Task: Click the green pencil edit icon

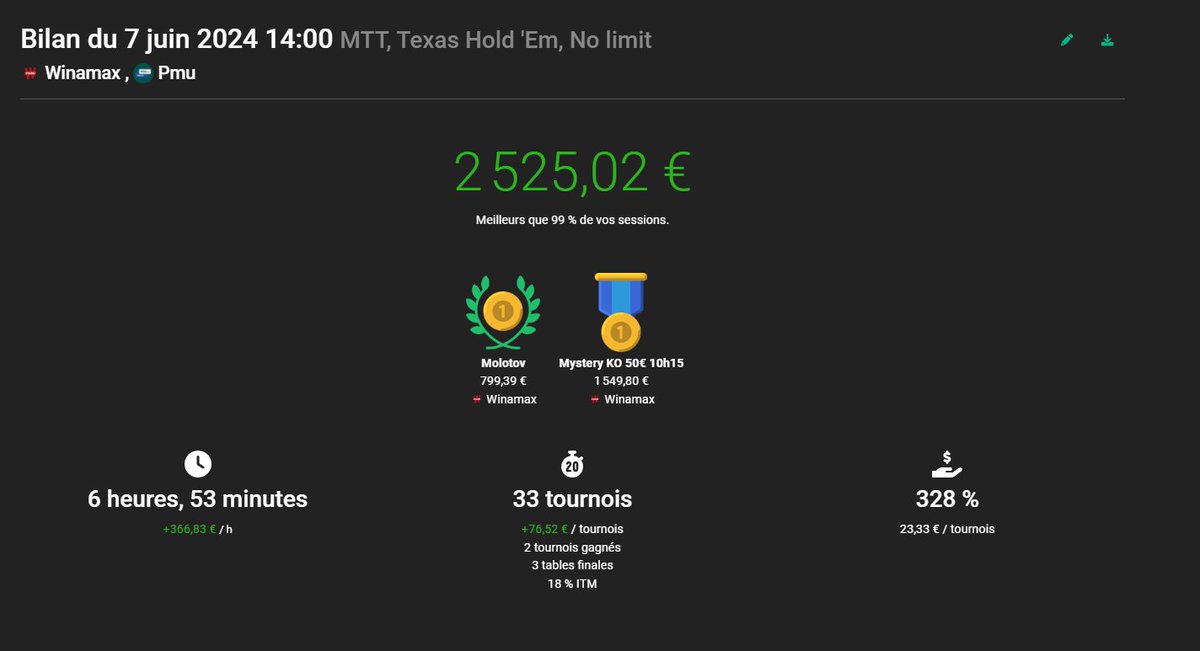Action: 1067,40
